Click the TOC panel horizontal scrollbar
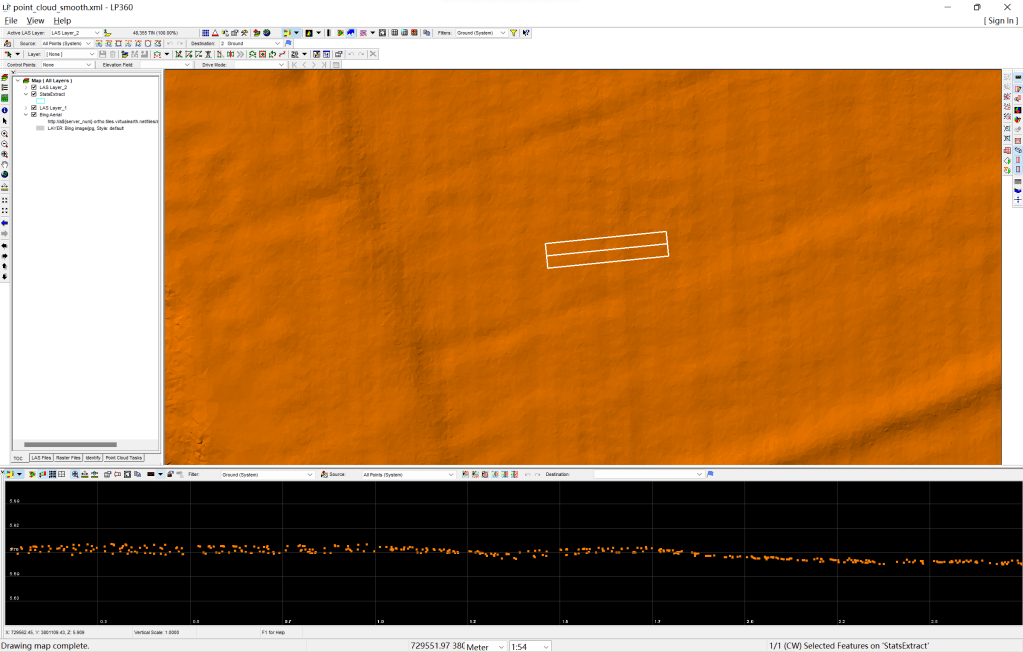 click(x=70, y=444)
